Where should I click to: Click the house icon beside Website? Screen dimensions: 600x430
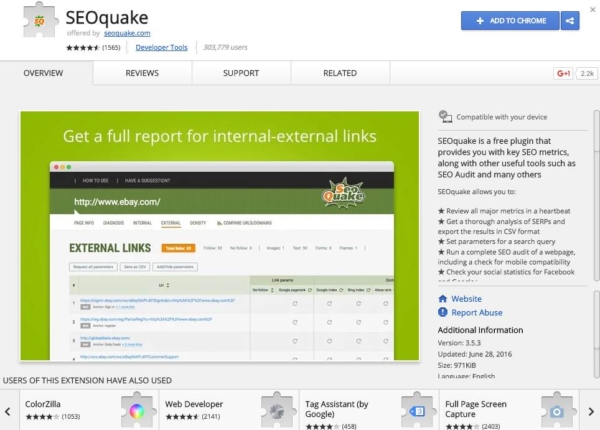443,298
